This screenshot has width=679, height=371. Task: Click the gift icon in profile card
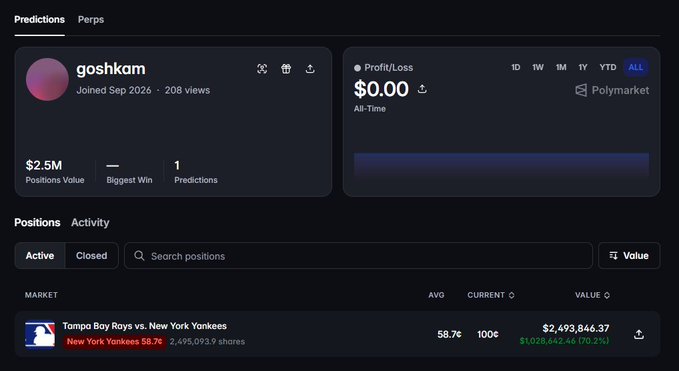coord(286,69)
